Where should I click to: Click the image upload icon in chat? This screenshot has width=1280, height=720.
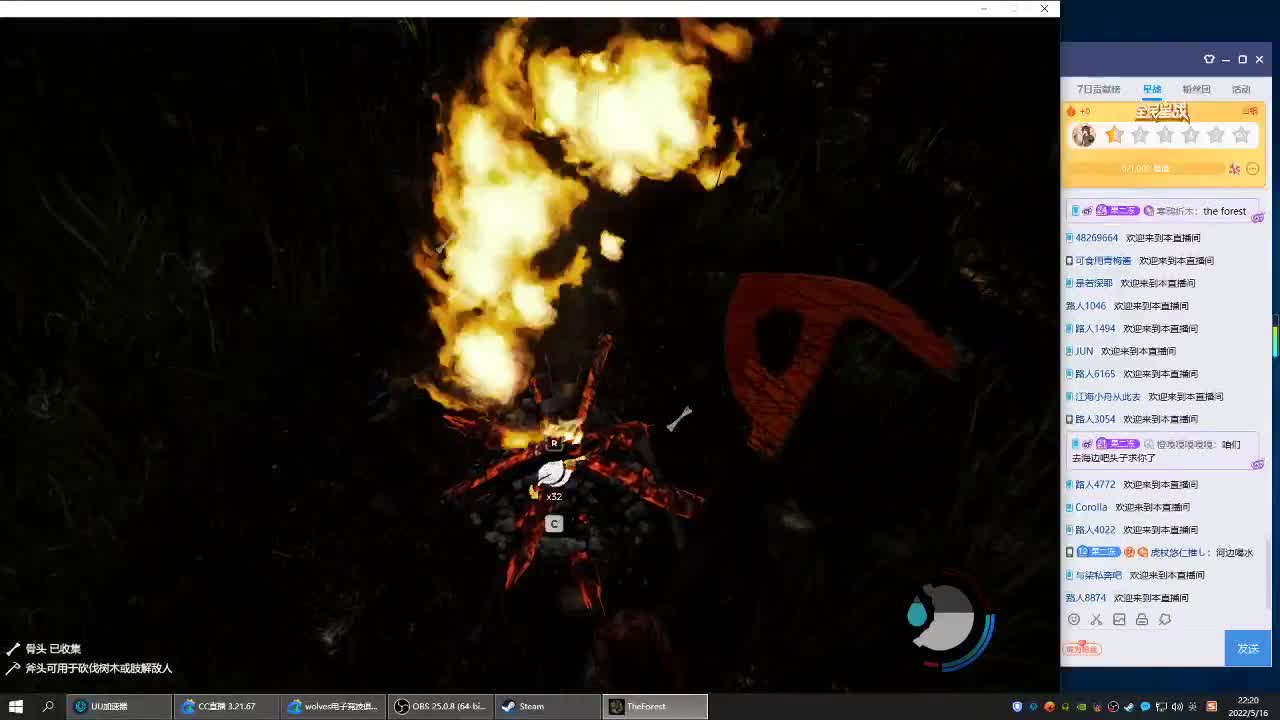[x=1119, y=620]
